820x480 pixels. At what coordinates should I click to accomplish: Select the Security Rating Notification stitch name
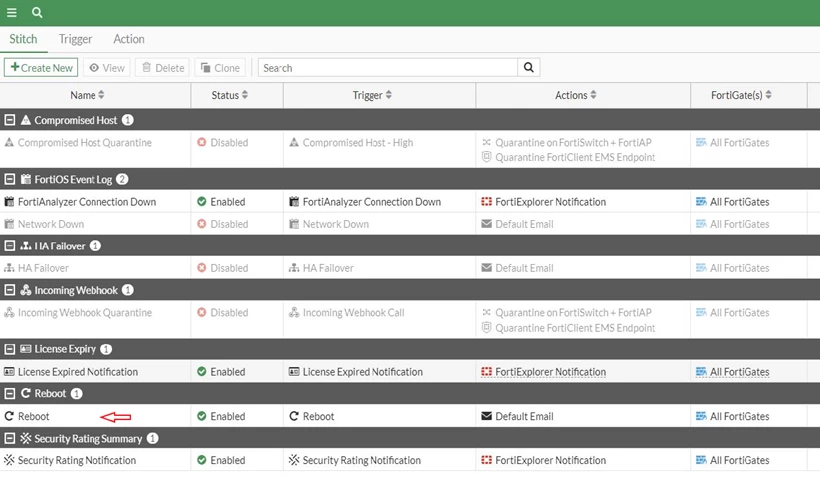click(x=77, y=460)
